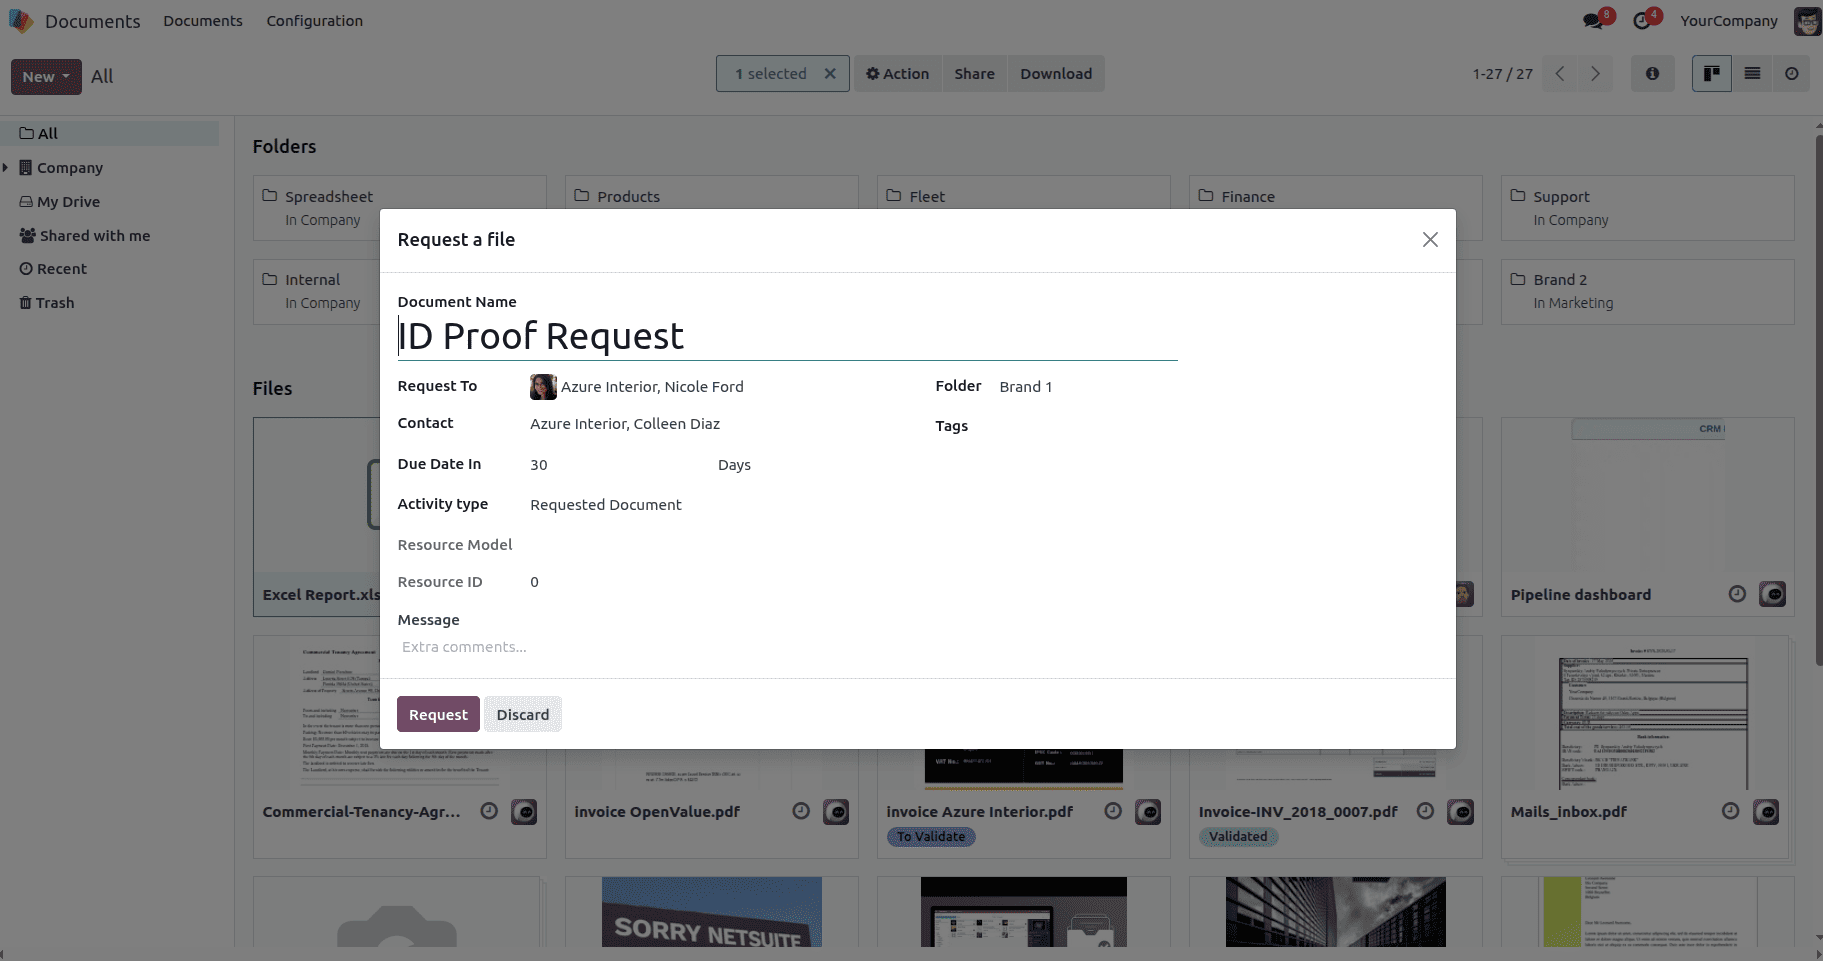Image resolution: width=1823 pixels, height=961 pixels.
Task: Open activity clock on Mails_inbox.pdf
Action: [x=1731, y=811]
